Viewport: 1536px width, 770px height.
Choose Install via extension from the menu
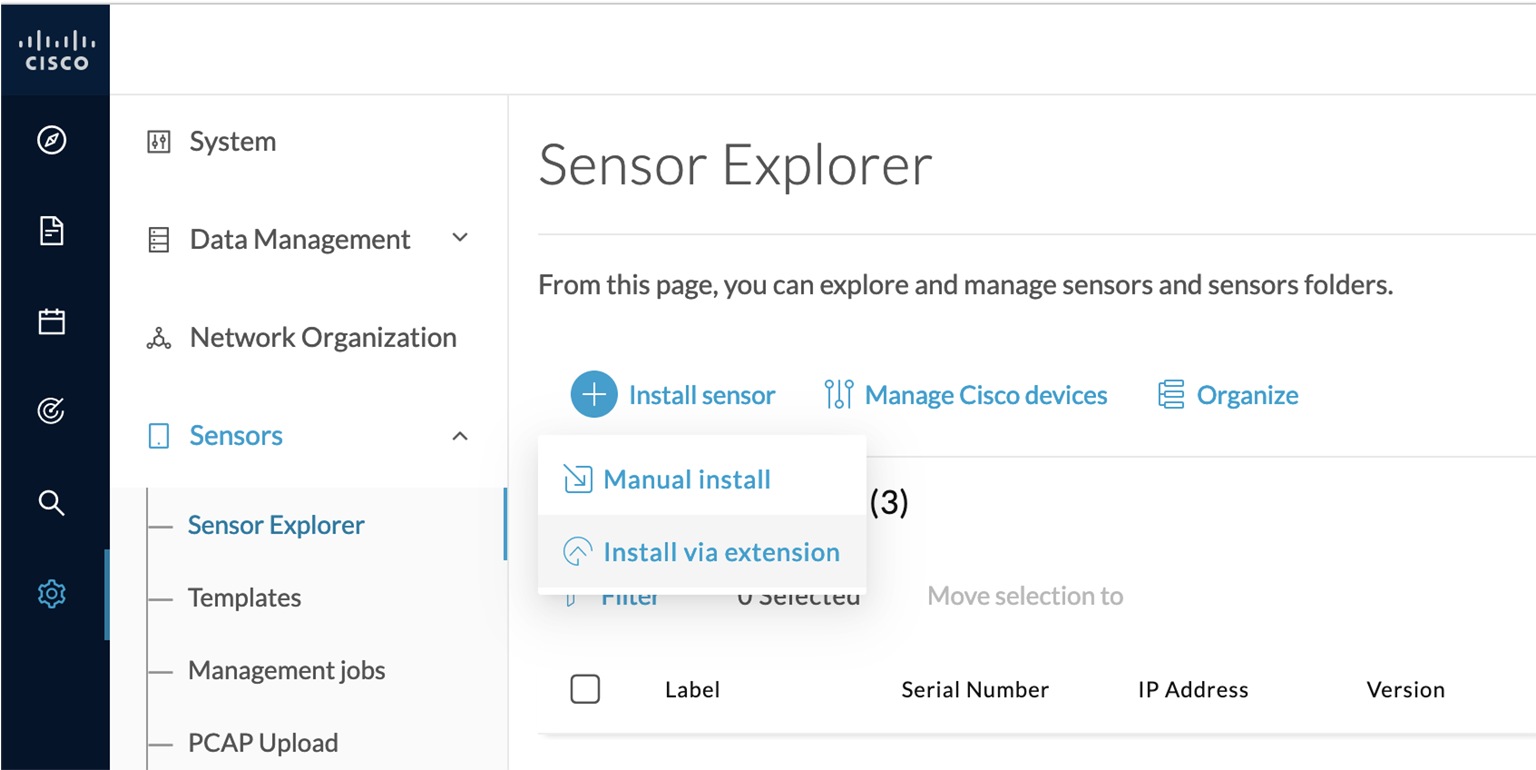coord(720,551)
